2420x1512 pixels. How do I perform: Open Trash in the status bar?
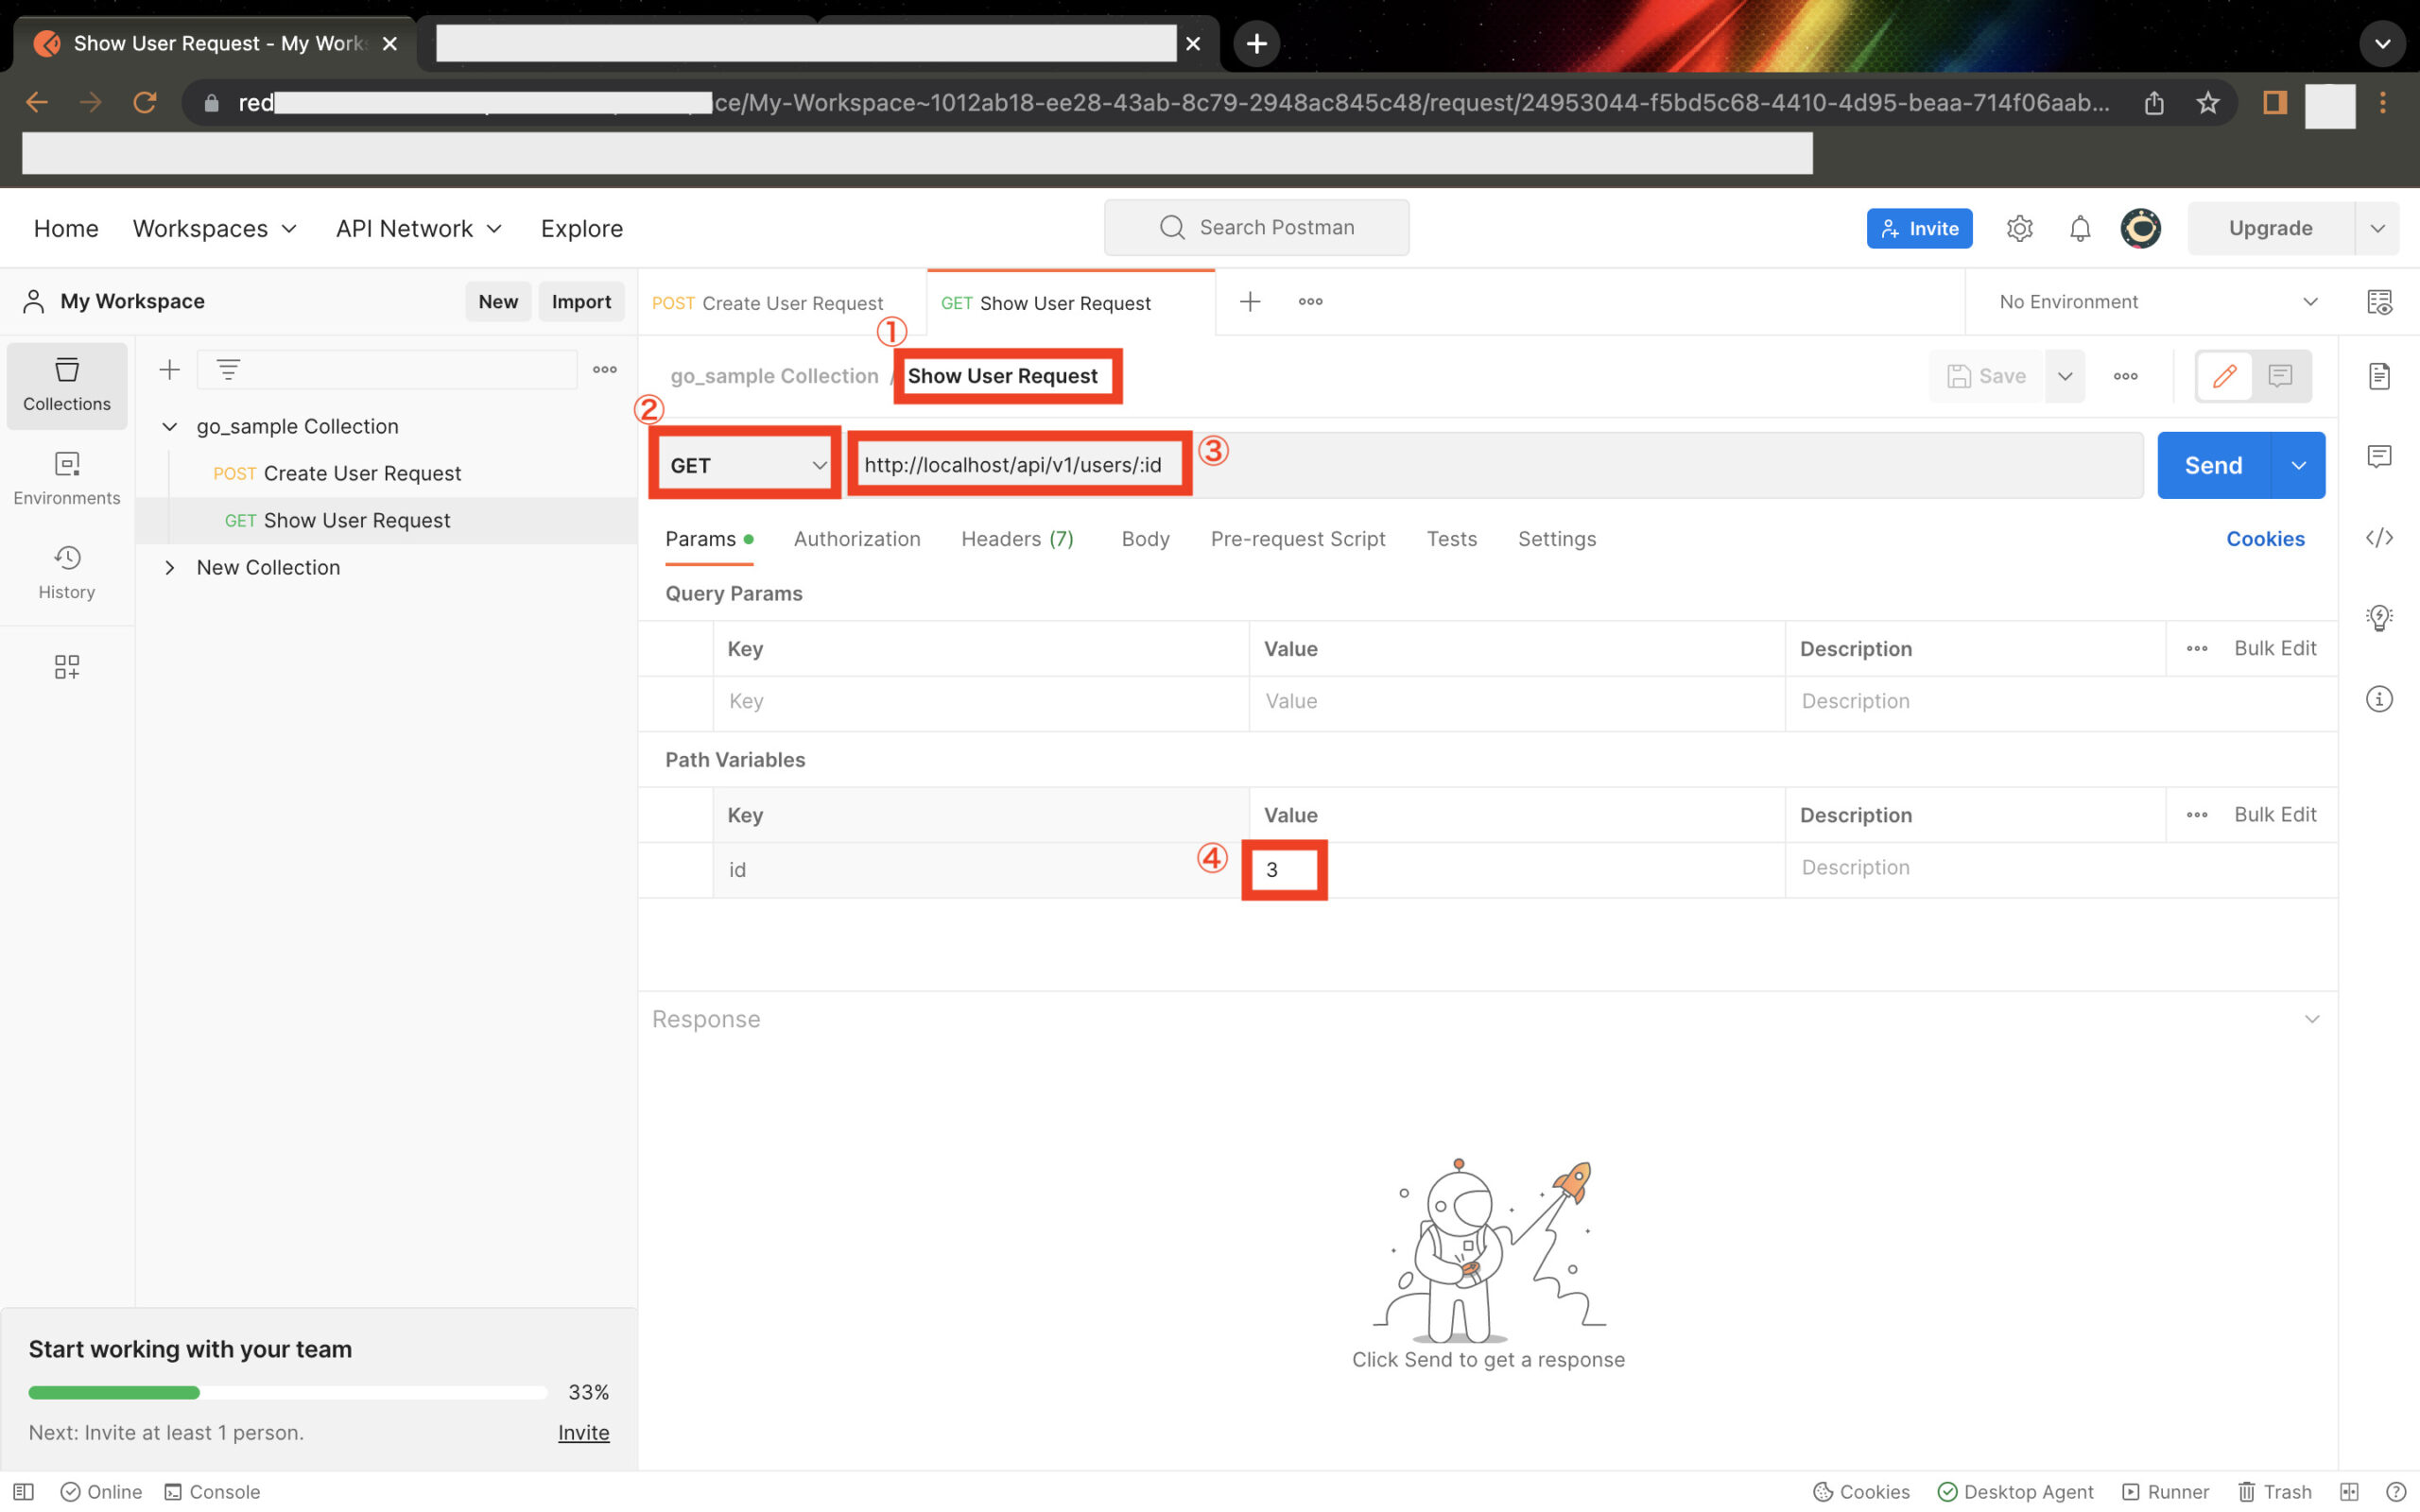[x=2274, y=1491]
